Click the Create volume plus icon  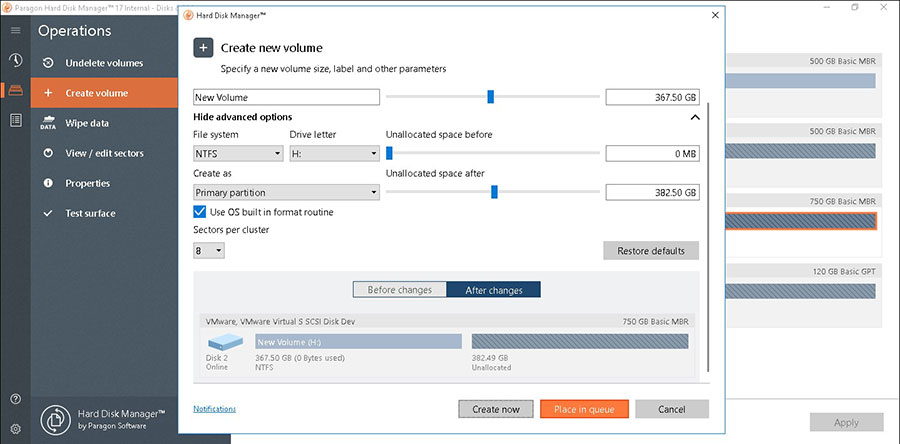coord(48,93)
